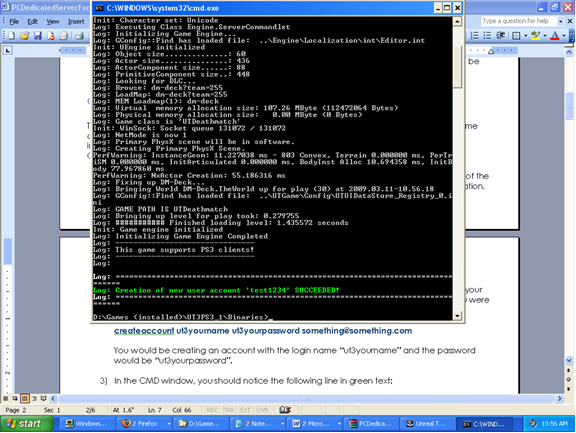
Task: Open the Highlight color dropdown arrow
Action: (x=545, y=36)
